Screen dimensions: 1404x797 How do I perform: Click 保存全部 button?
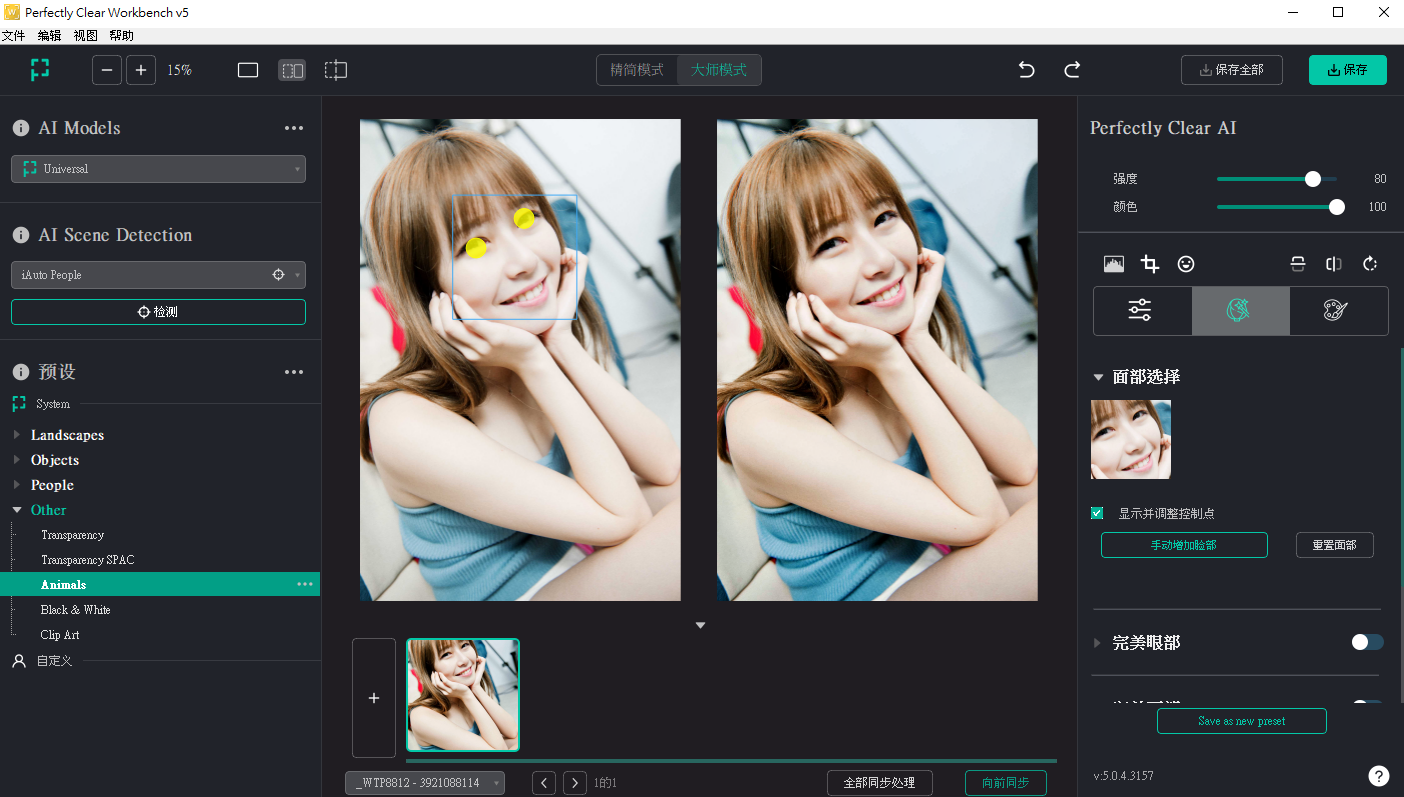click(1231, 70)
